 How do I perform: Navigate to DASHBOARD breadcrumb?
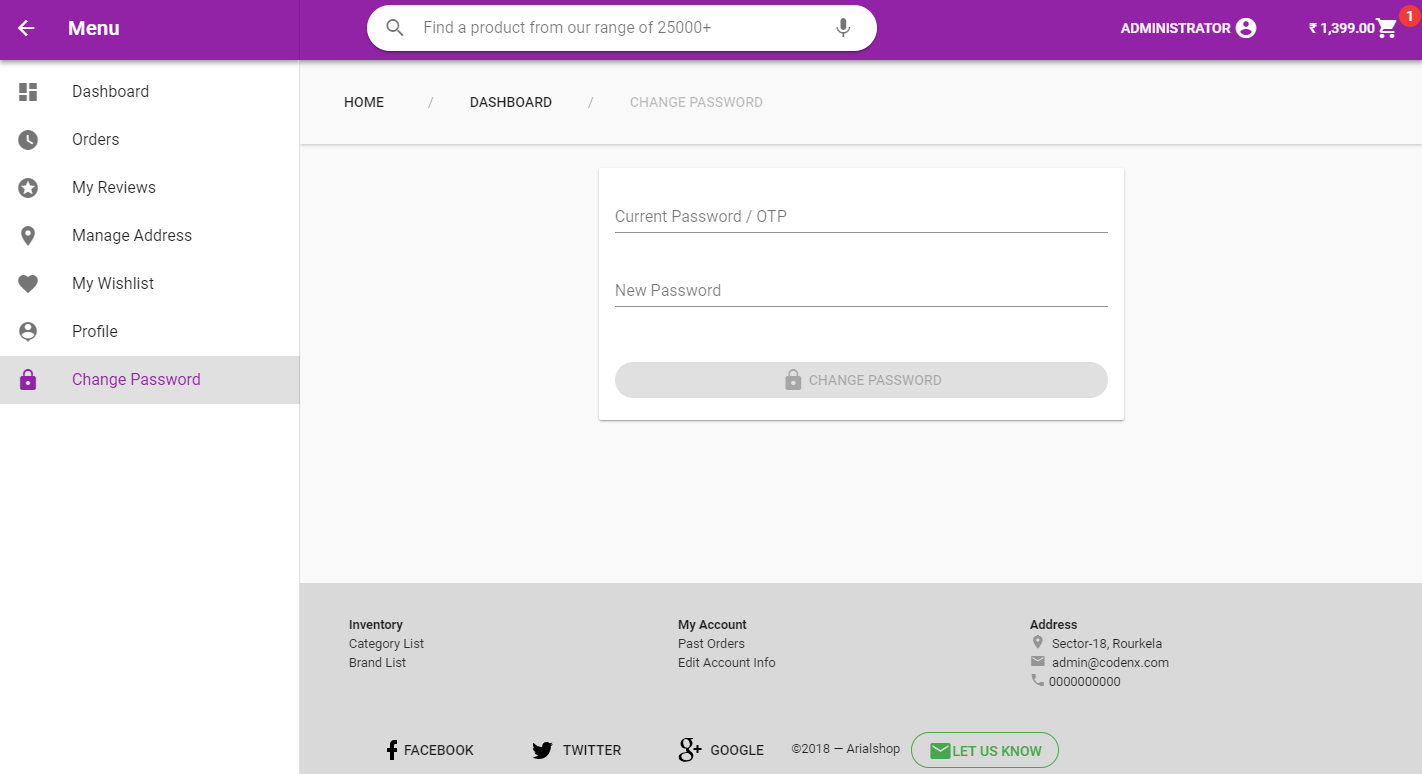coord(511,102)
